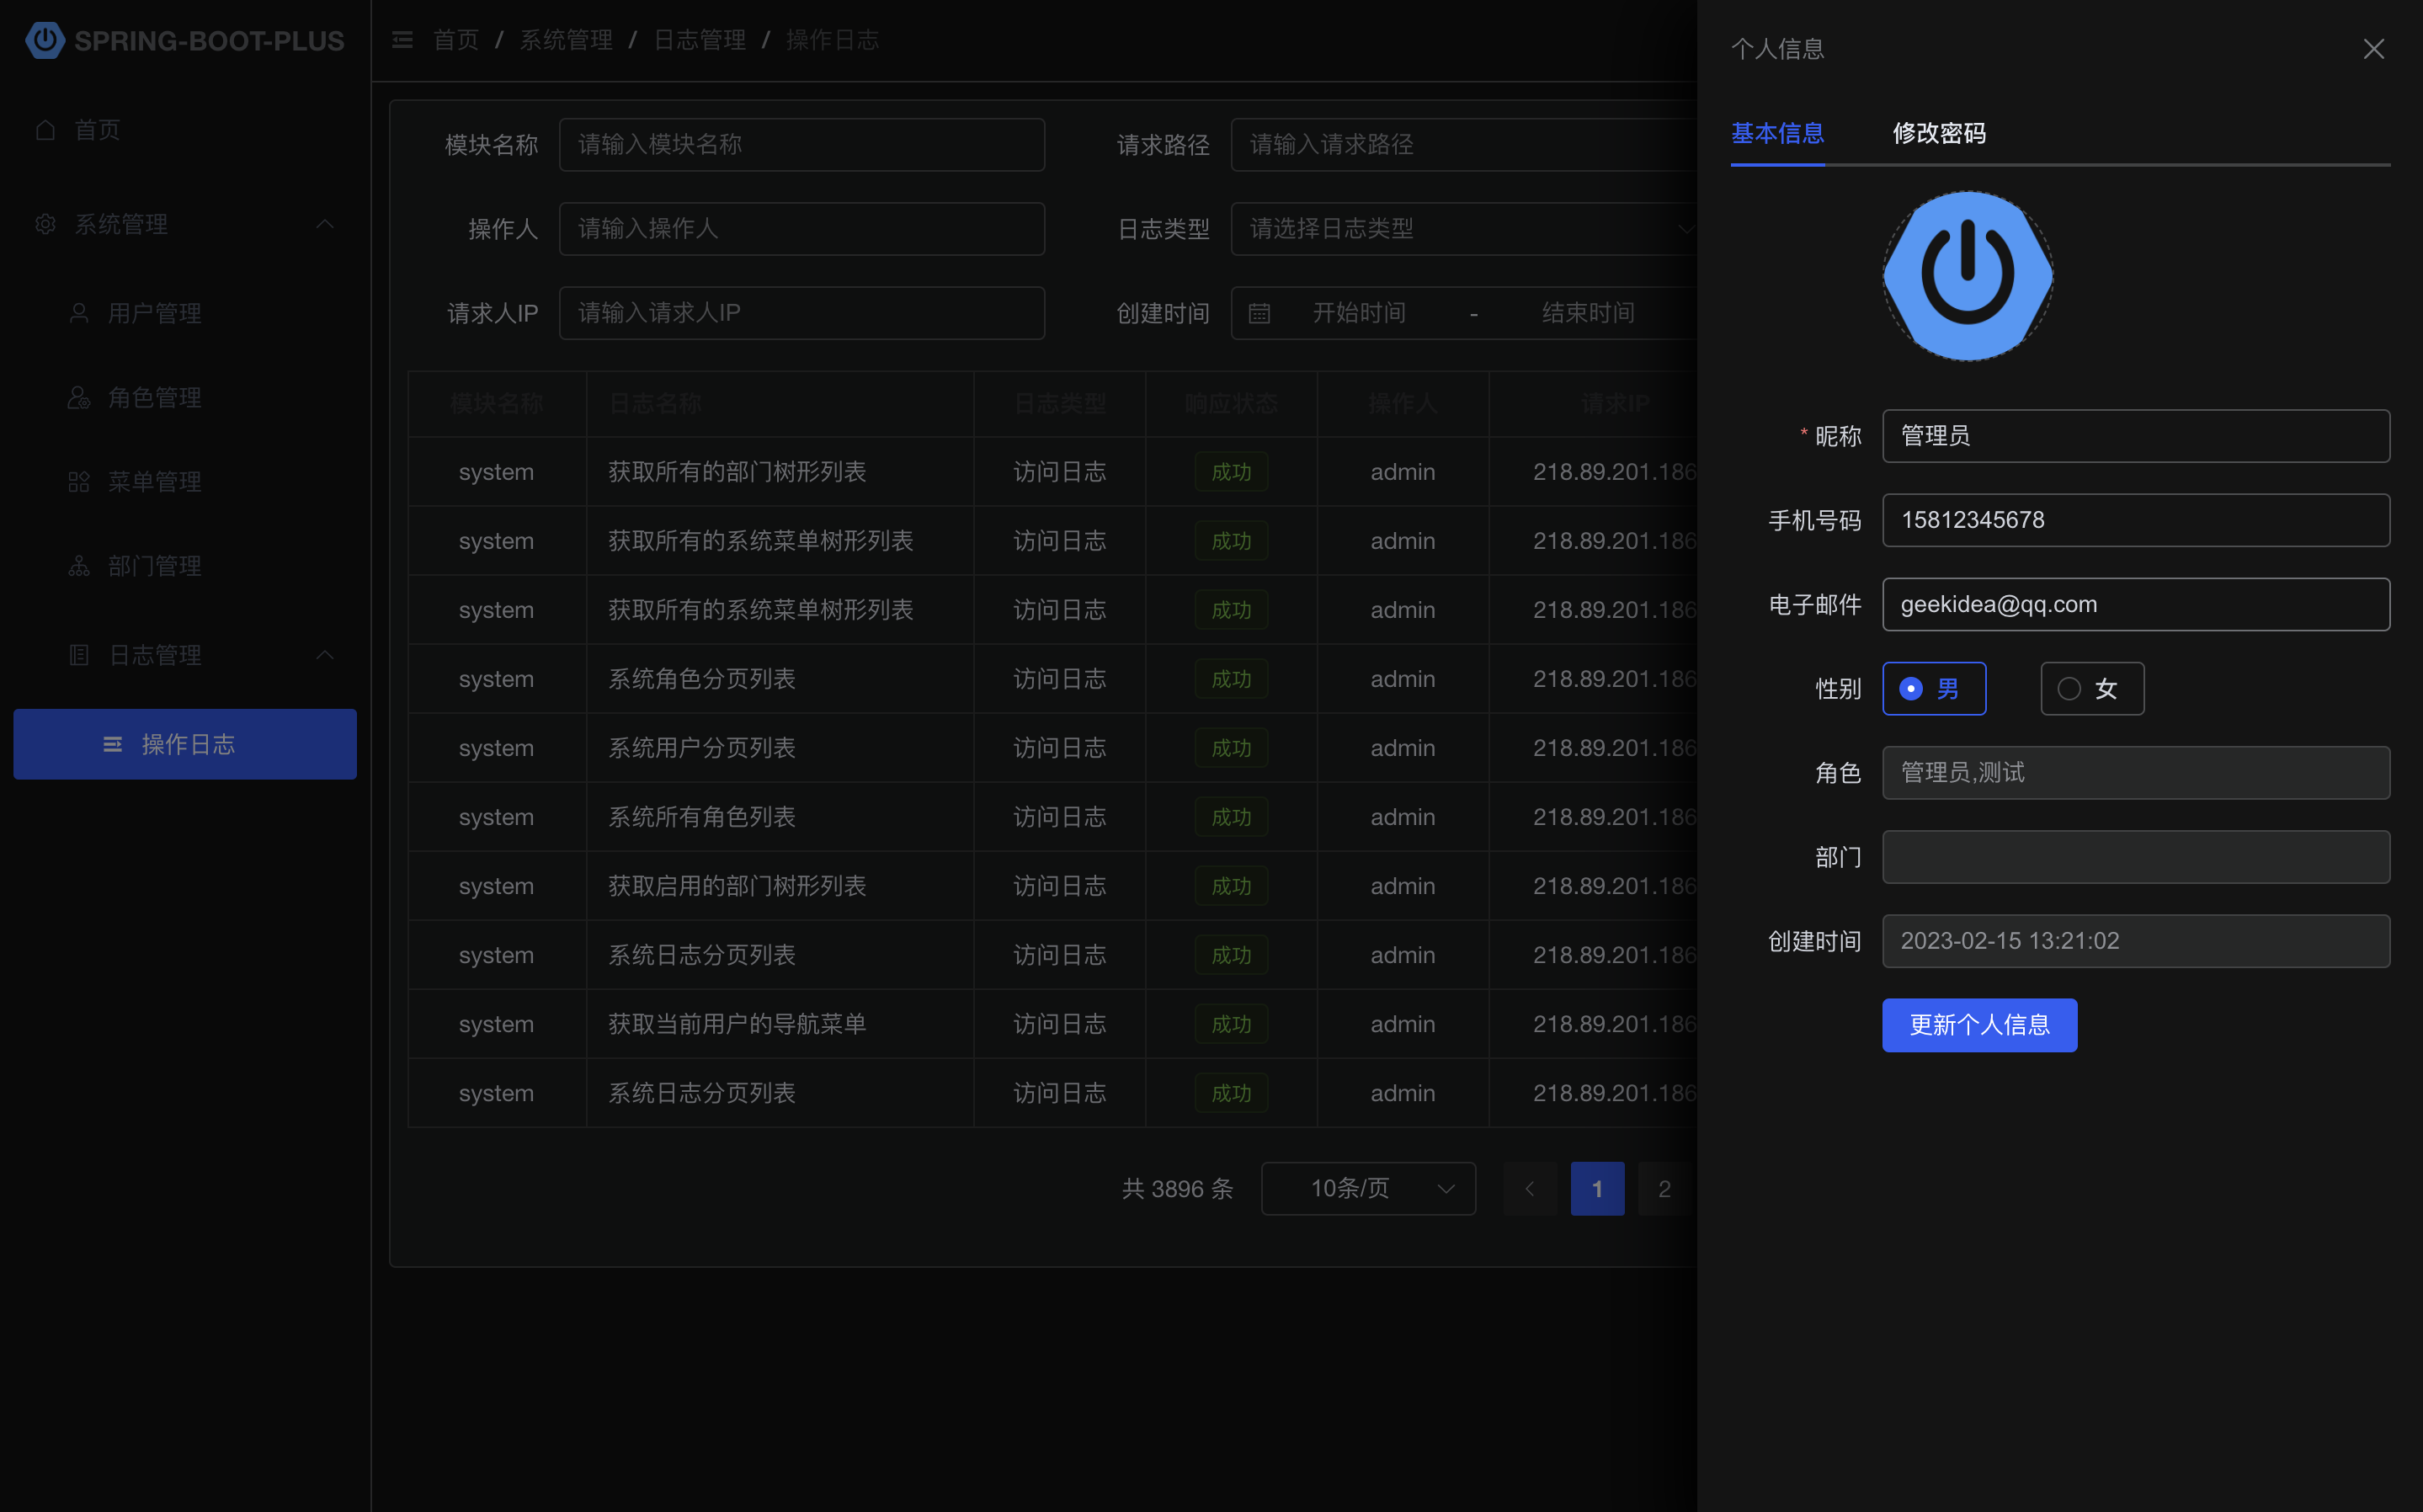Screen dimensions: 2423x1512
Task: Select the 女 gender radio button
Action: click(x=2069, y=689)
